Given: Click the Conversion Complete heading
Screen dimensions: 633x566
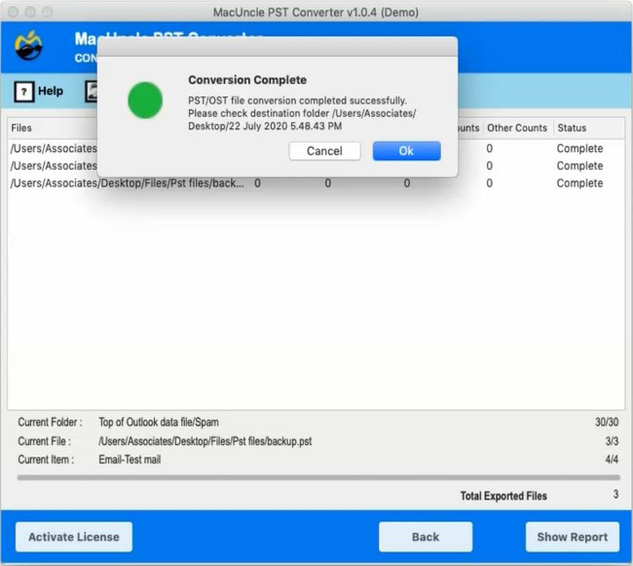Looking at the screenshot, I should coord(247,80).
